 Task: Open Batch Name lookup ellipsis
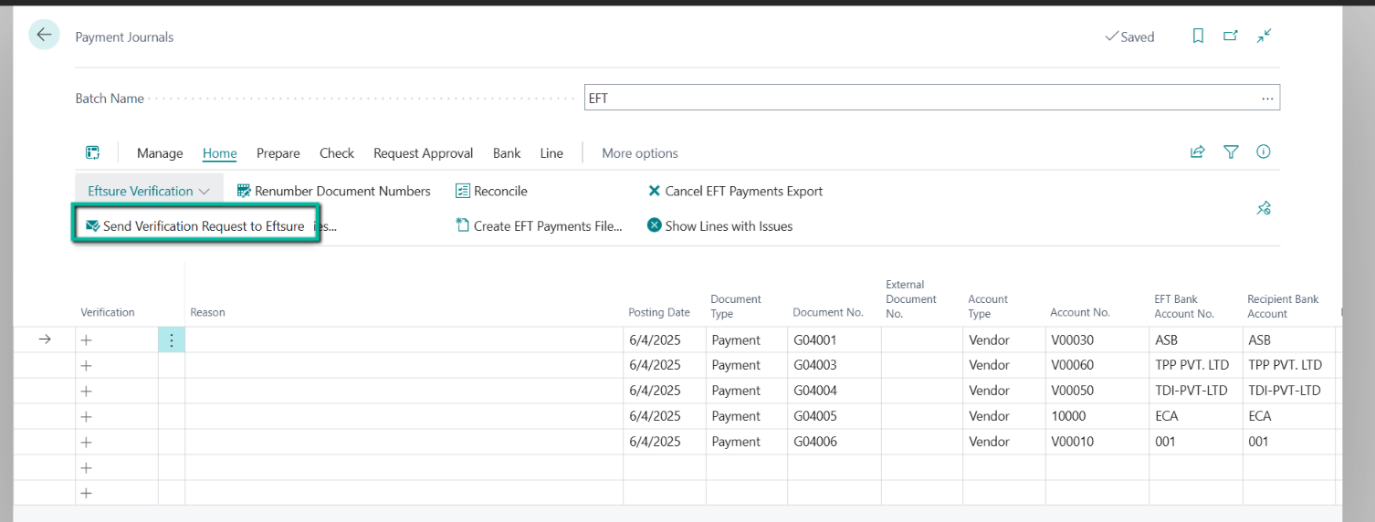(x=1268, y=98)
